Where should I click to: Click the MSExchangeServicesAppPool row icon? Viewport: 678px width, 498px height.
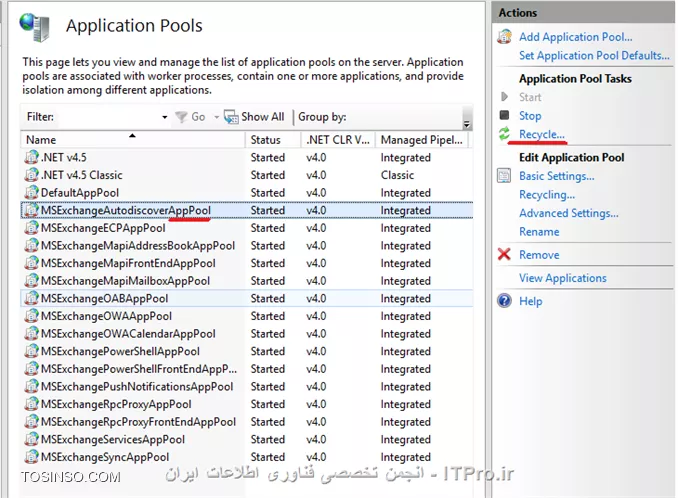(31, 440)
